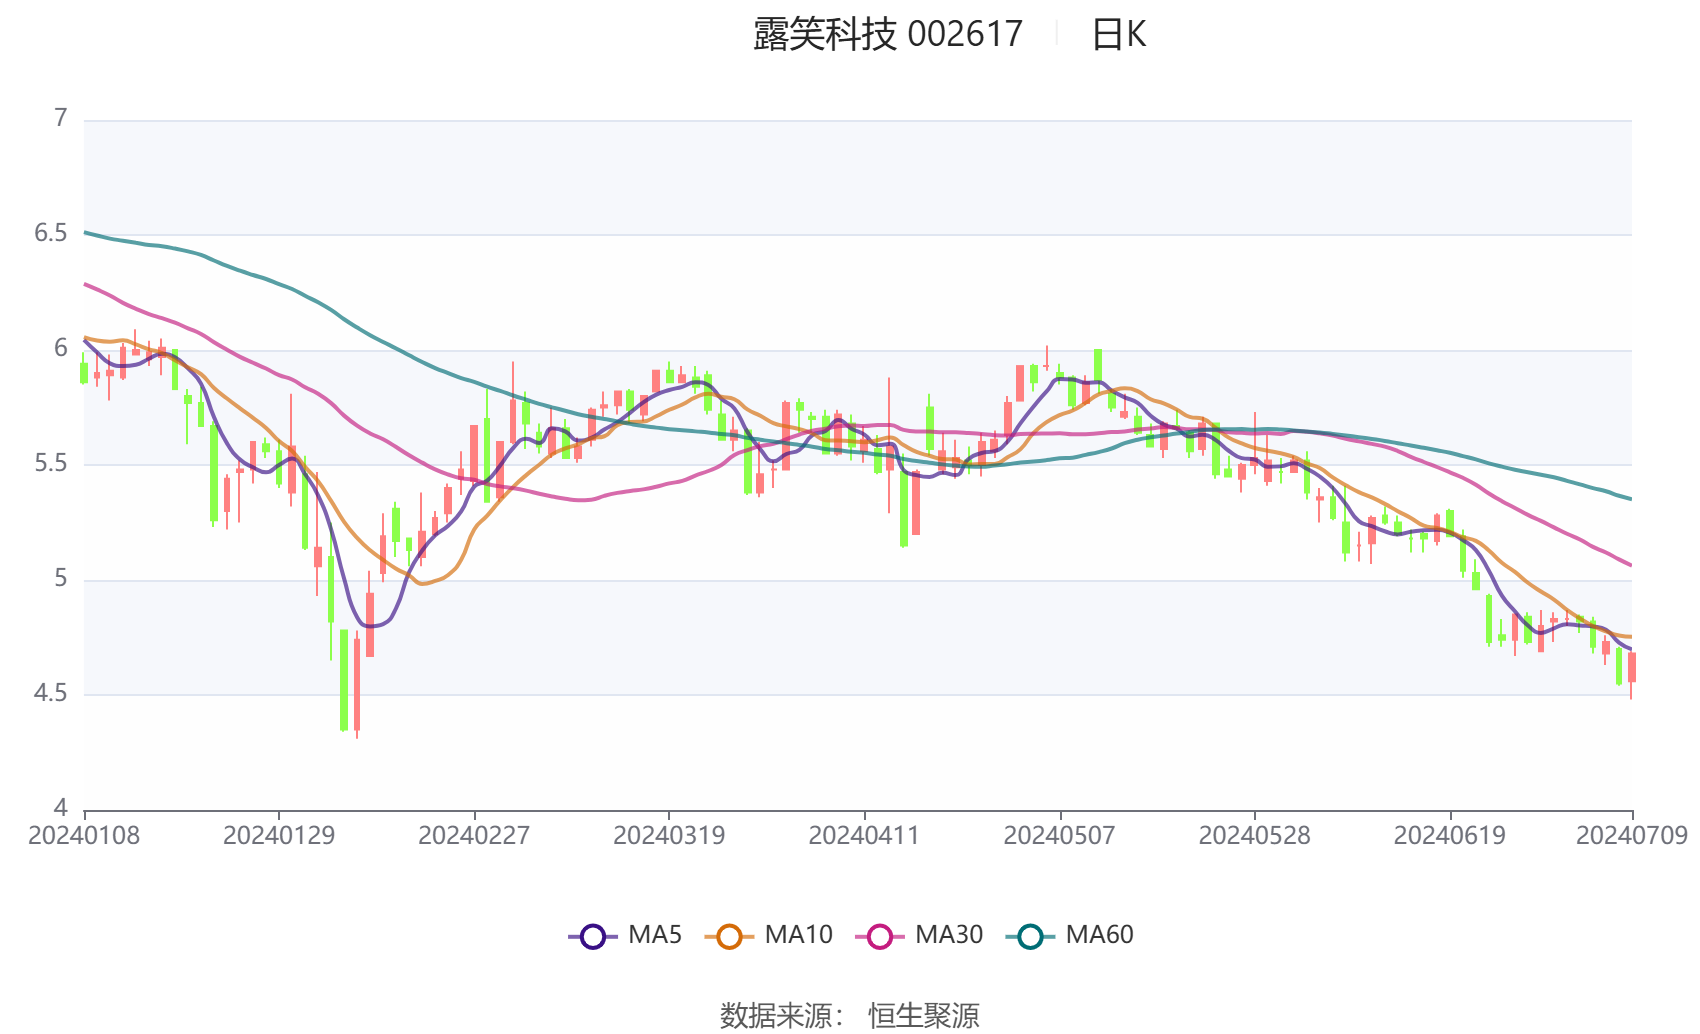Viewport: 1700px width, 1034px height.
Task: Click the 20240709 x-axis date label
Action: (1632, 836)
